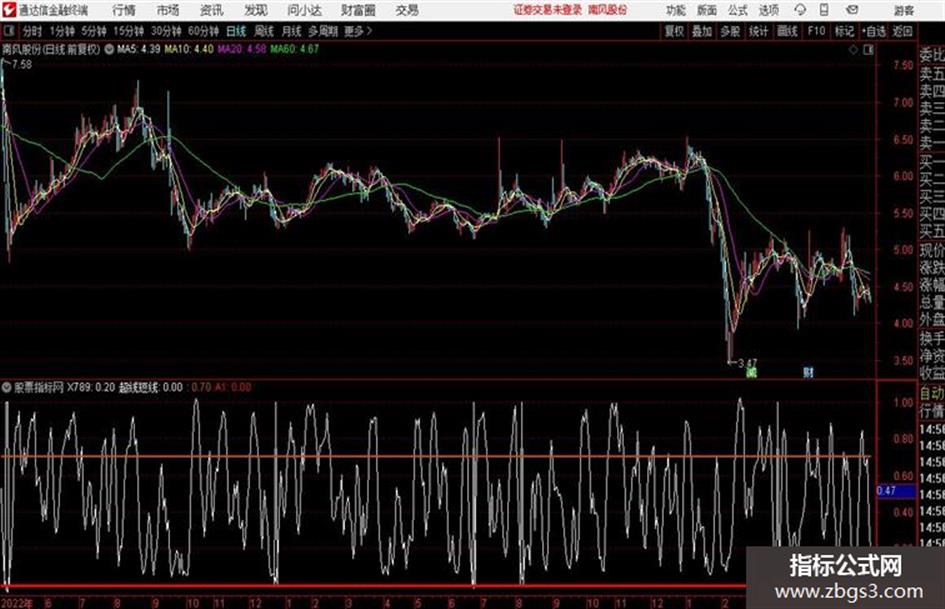Click the red 南风股份 stock name link

(x=608, y=10)
